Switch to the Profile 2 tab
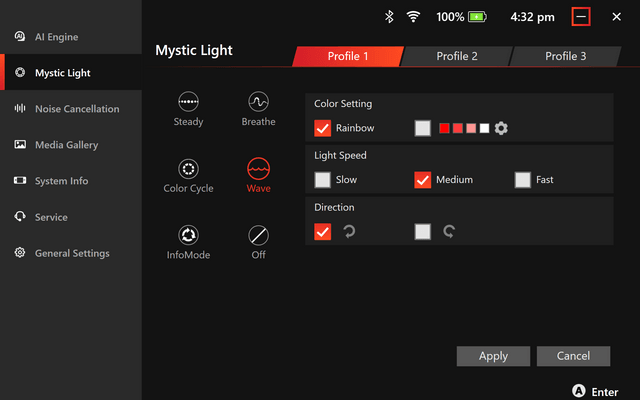The width and height of the screenshot is (640, 400). (x=457, y=56)
